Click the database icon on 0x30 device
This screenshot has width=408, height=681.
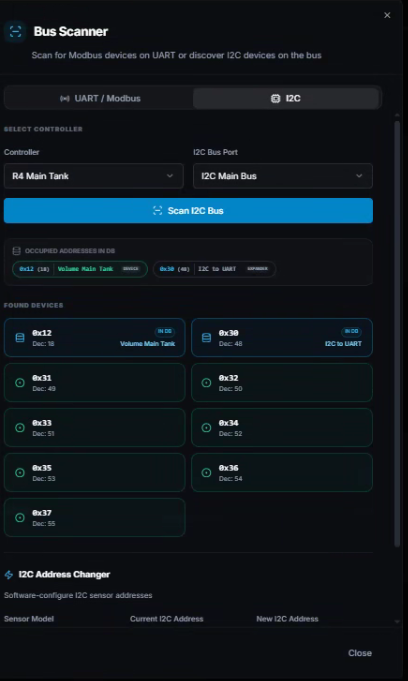206,338
